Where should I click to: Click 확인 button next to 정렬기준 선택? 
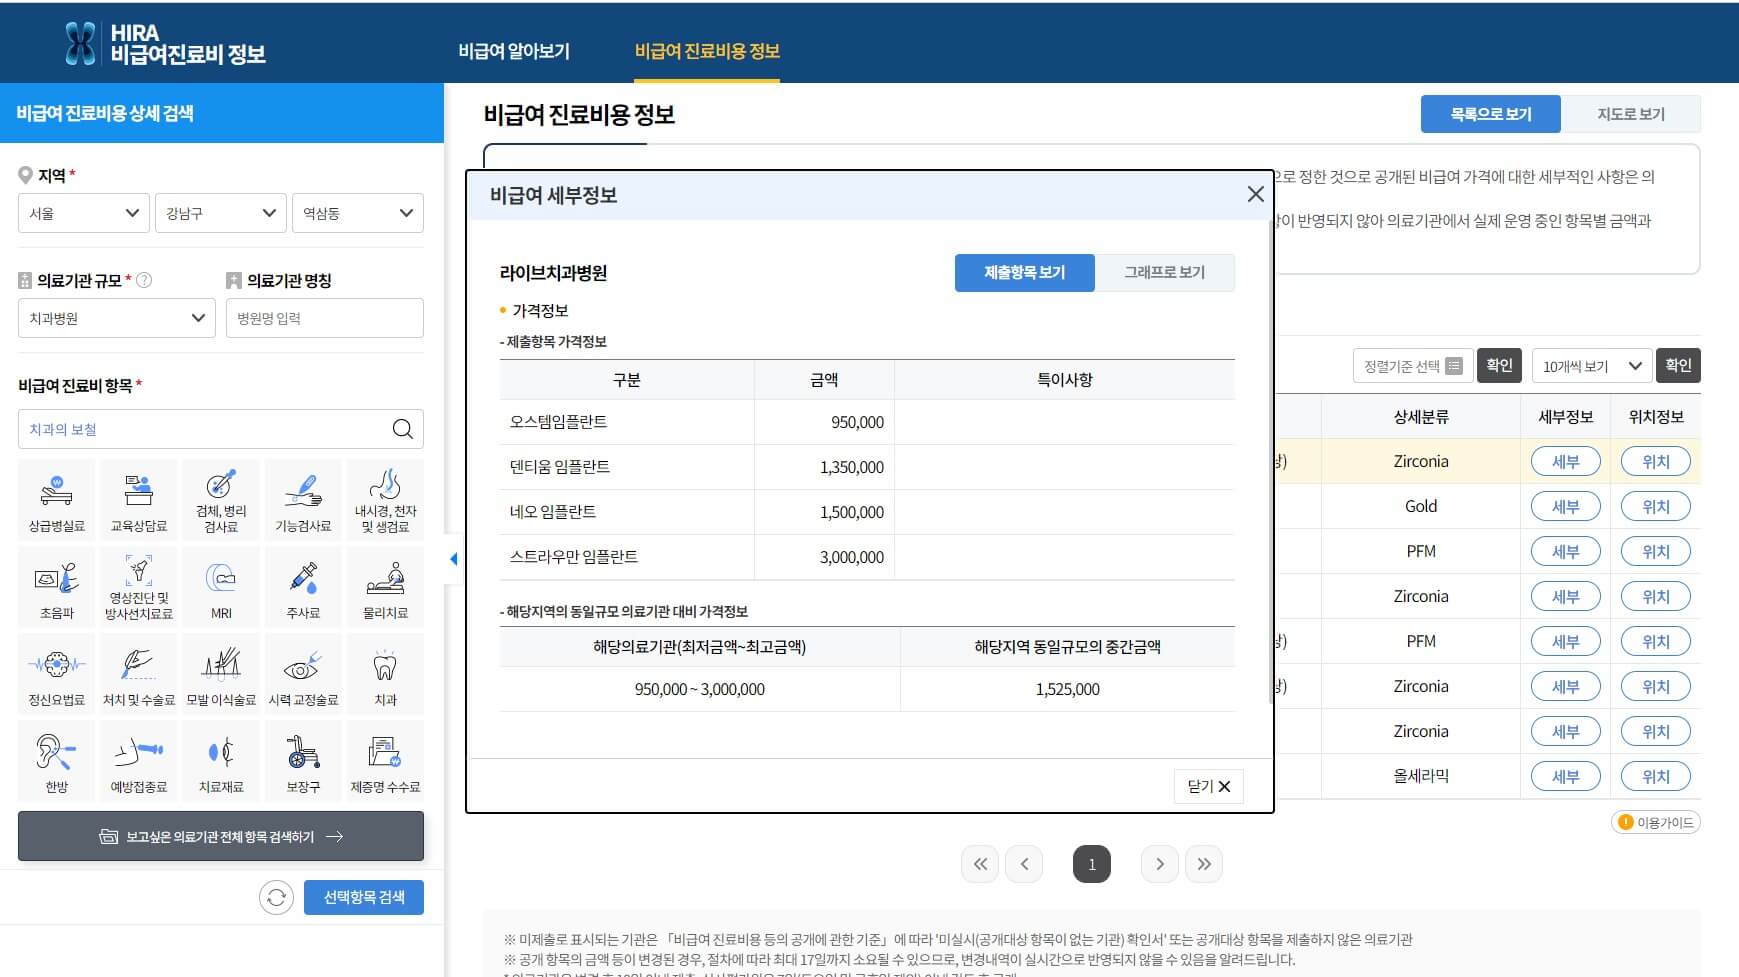tap(1499, 365)
